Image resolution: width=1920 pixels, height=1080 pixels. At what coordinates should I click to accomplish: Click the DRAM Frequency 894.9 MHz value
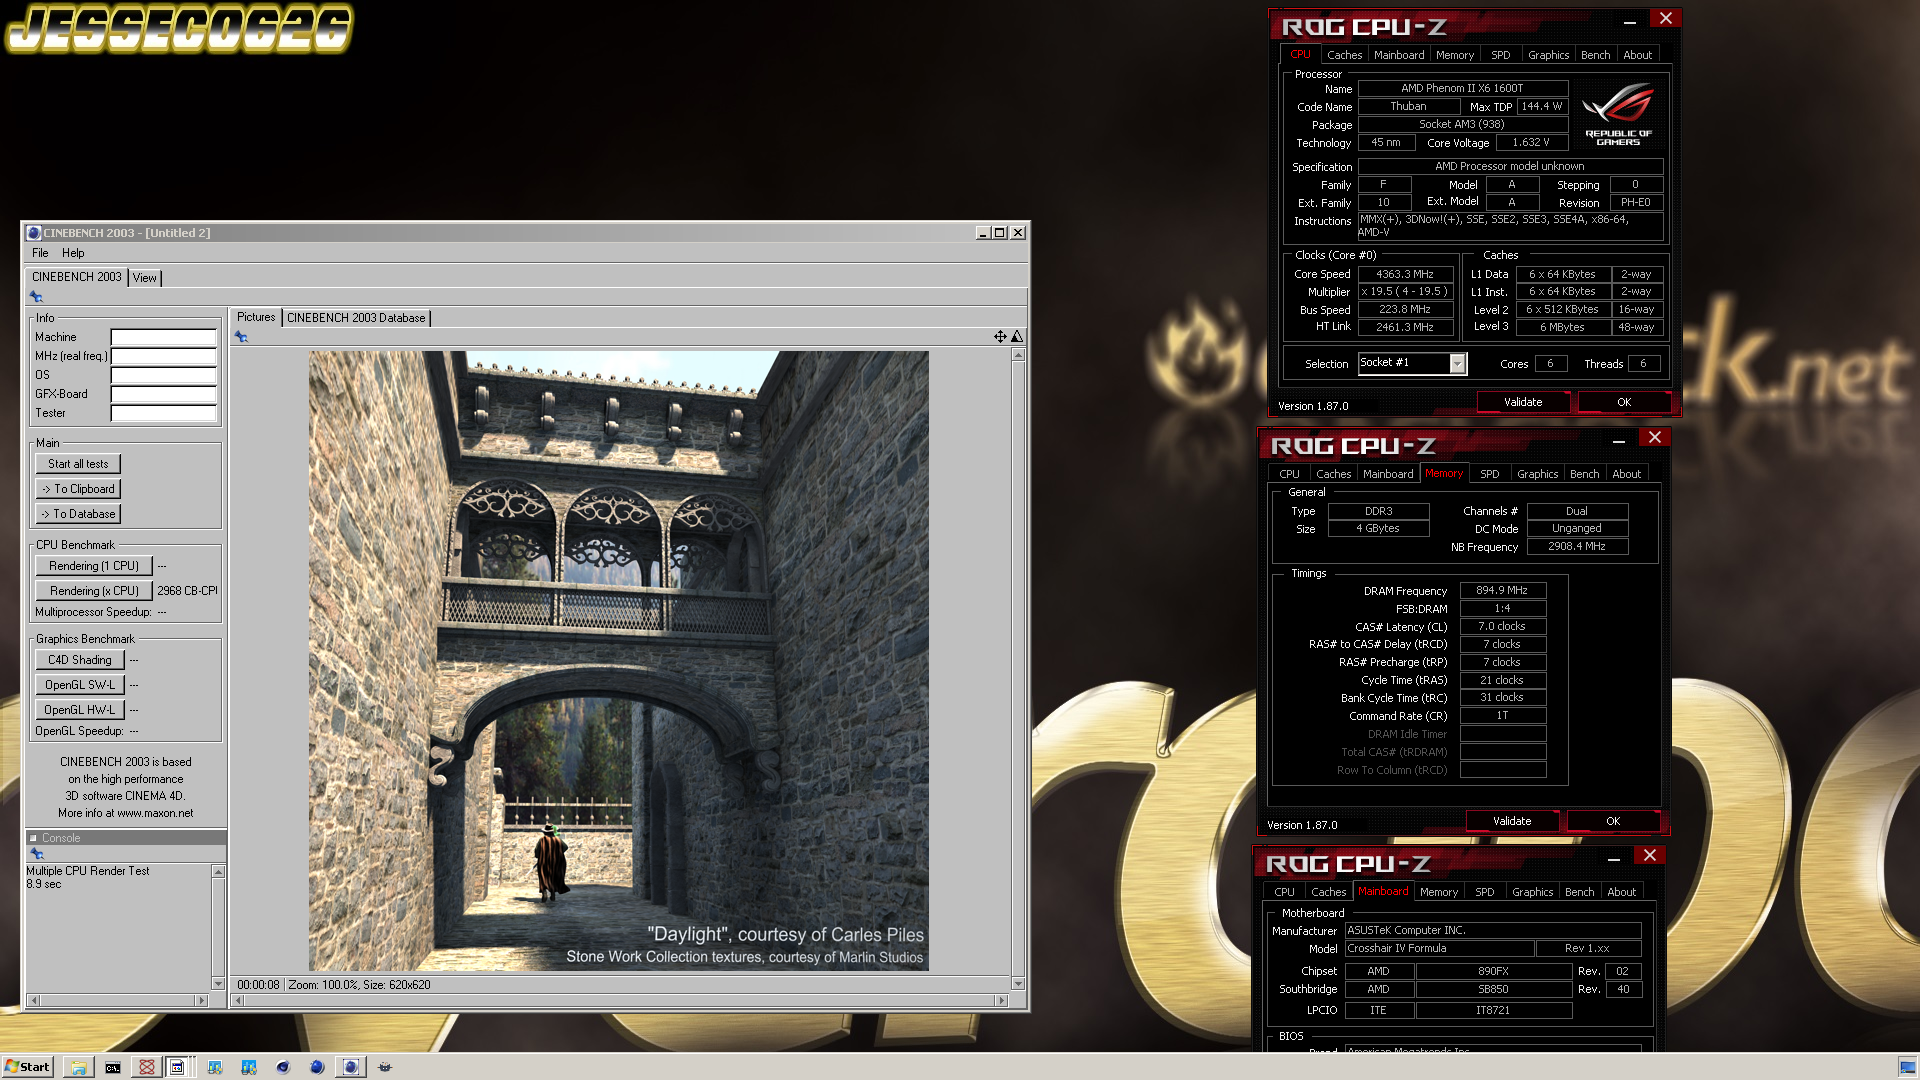coord(1502,591)
